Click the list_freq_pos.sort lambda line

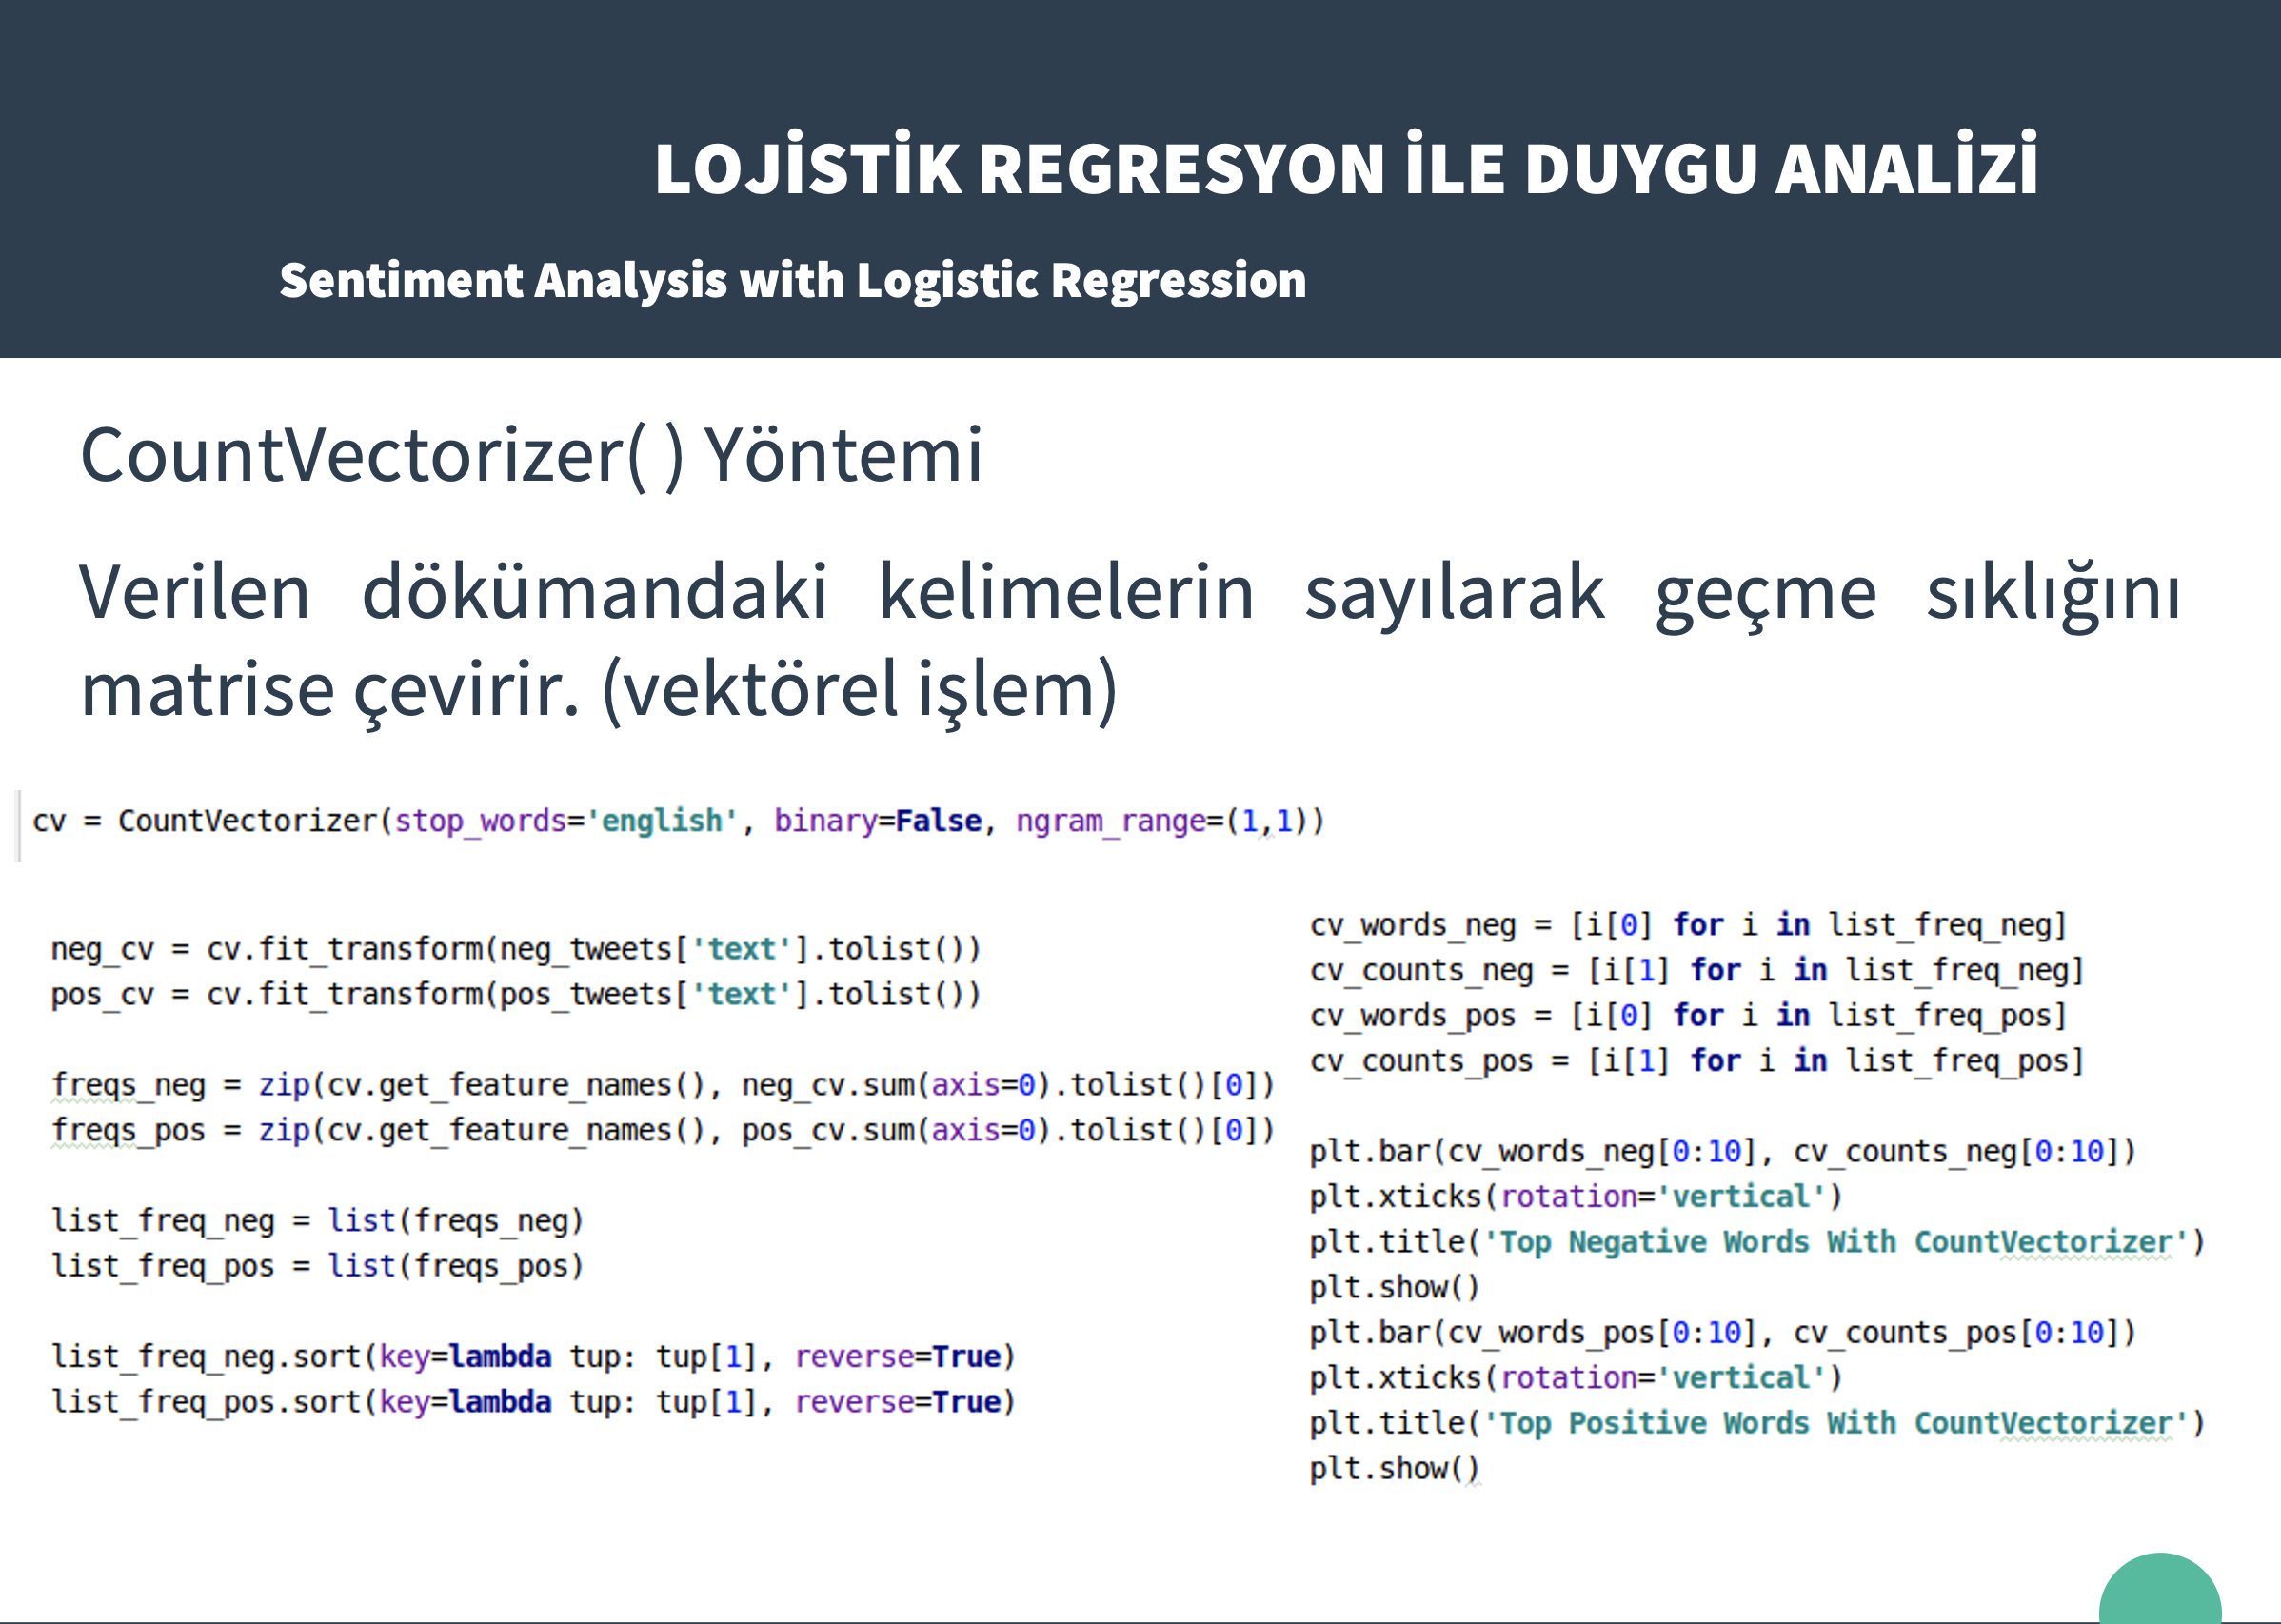533,1402
